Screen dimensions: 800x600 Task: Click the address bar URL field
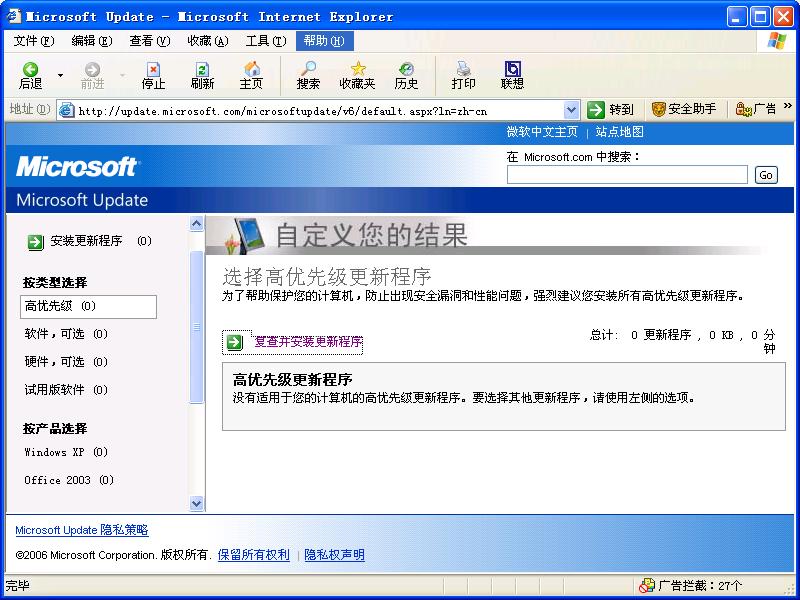[320, 110]
